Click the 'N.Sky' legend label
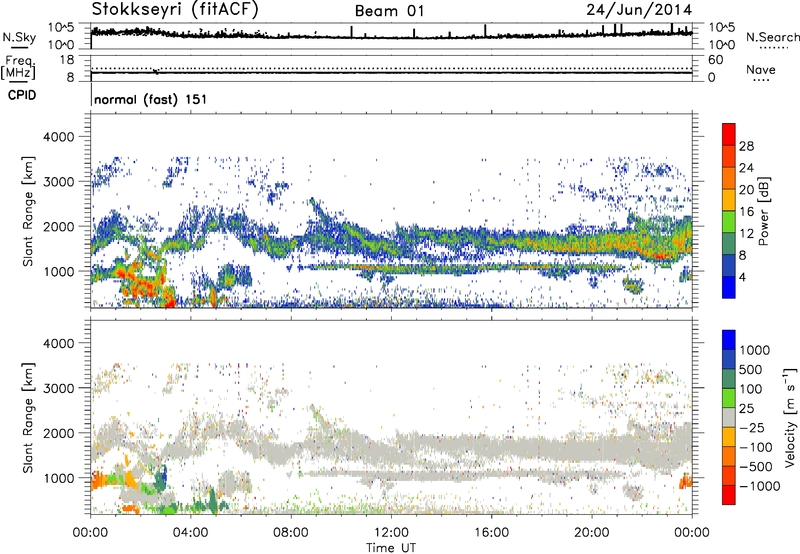The height and width of the screenshot is (554, 800). point(19,37)
